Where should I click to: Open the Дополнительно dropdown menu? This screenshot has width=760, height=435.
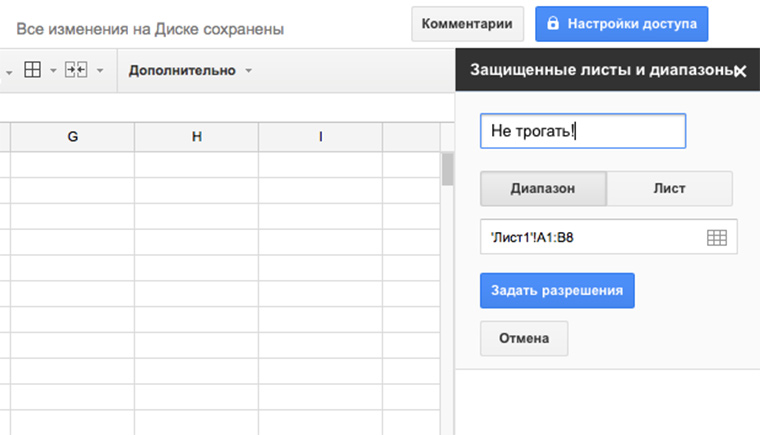[x=190, y=71]
